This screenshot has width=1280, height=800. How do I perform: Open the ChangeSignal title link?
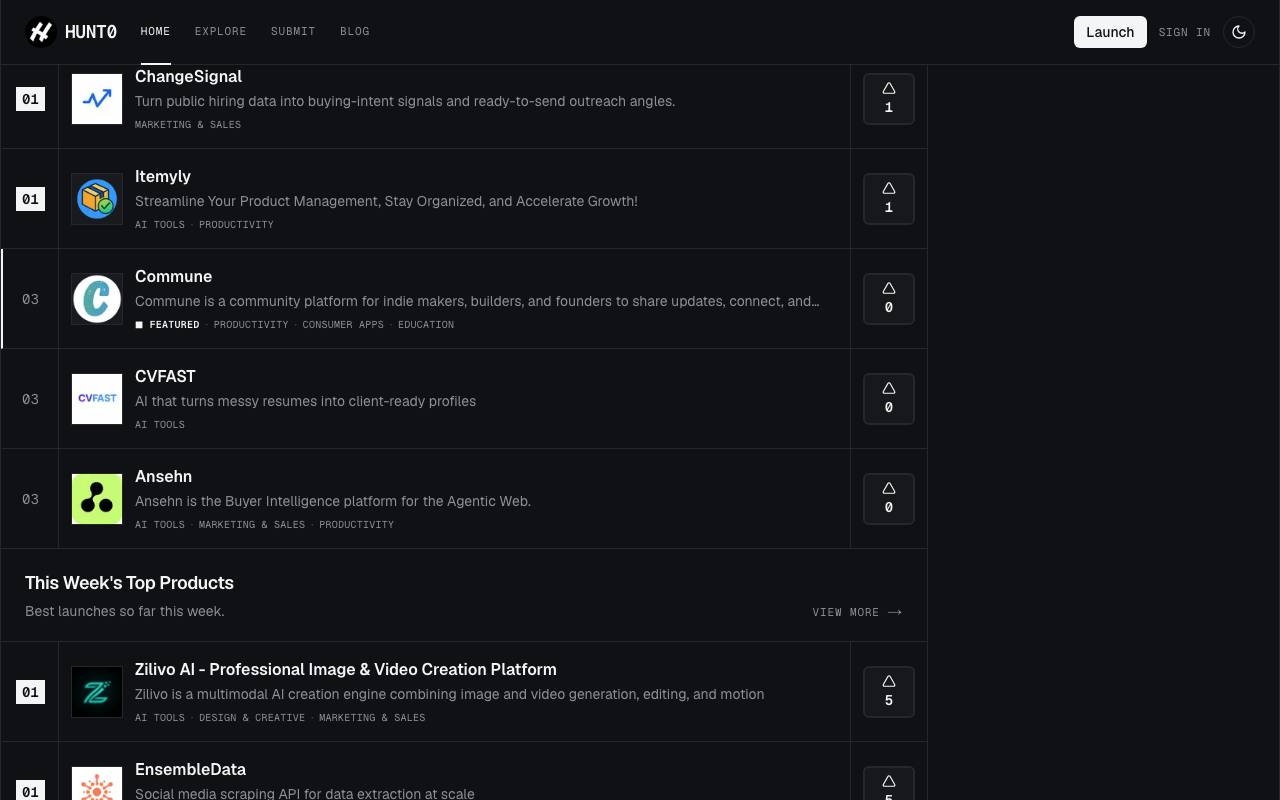click(x=188, y=76)
